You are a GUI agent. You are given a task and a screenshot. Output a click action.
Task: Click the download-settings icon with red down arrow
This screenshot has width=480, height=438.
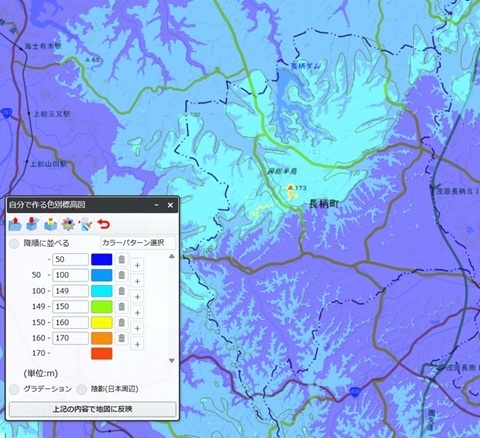(33, 224)
